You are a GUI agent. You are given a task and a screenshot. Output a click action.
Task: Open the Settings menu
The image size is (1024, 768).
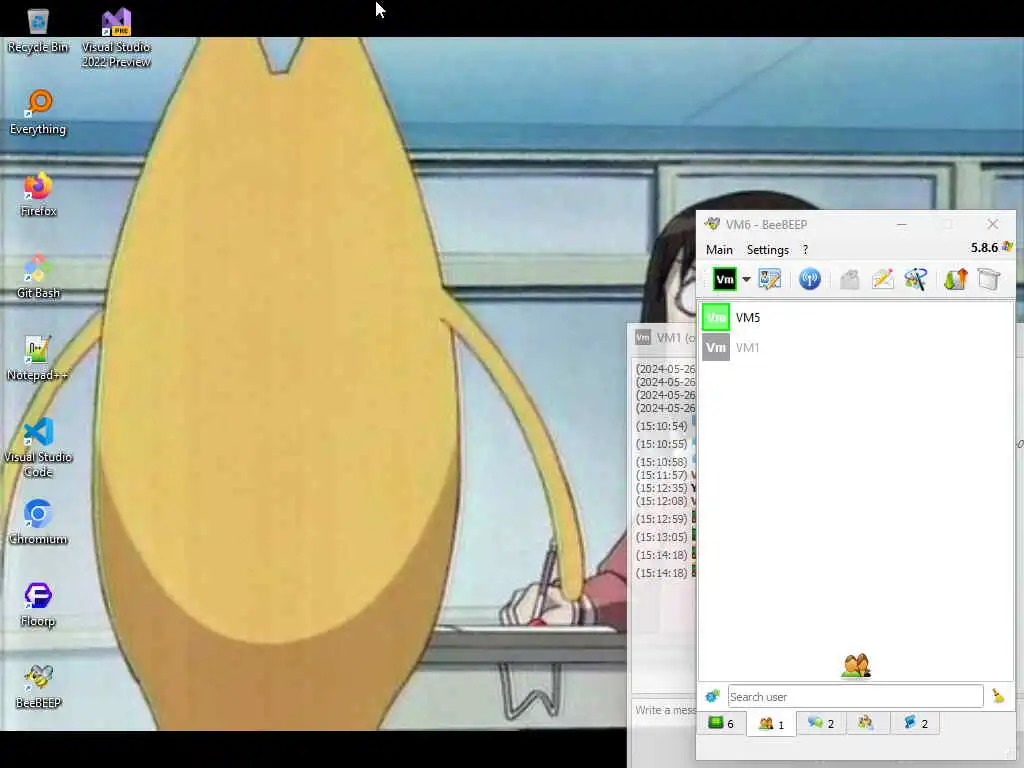[767, 250]
